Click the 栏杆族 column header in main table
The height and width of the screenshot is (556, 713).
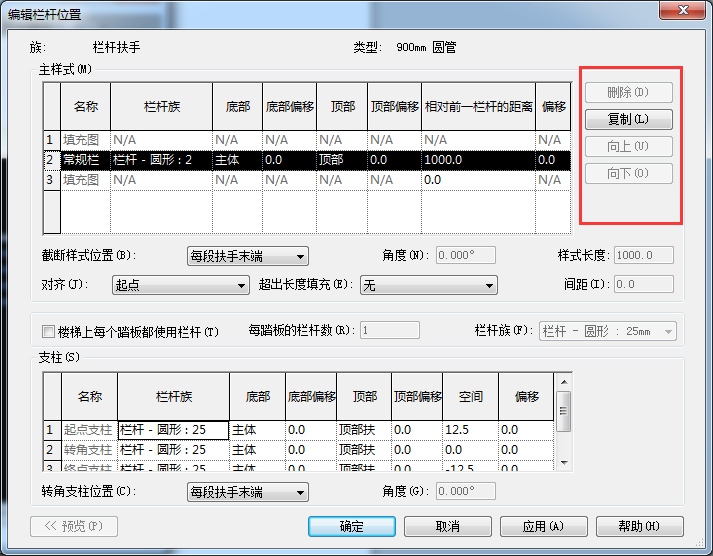click(x=161, y=106)
